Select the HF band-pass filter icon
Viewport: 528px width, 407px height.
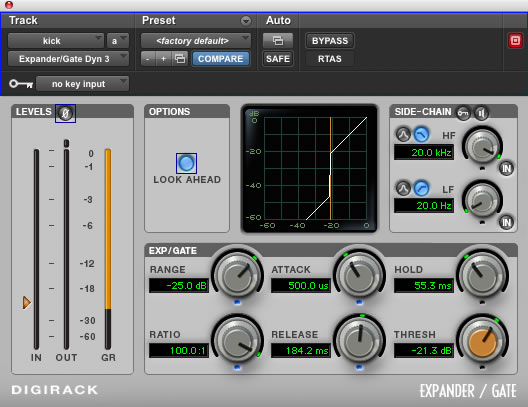pos(403,135)
